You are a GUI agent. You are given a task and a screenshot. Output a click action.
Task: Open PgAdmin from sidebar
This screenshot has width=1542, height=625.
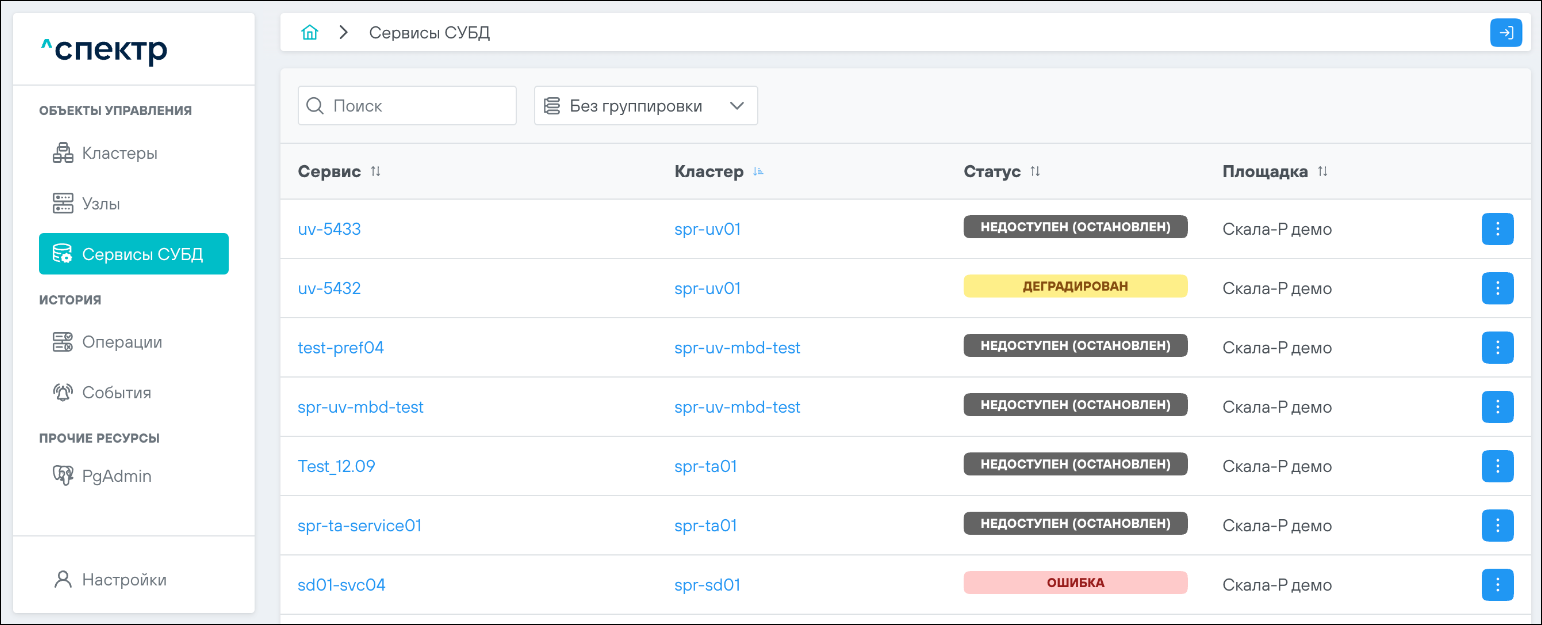pos(116,476)
